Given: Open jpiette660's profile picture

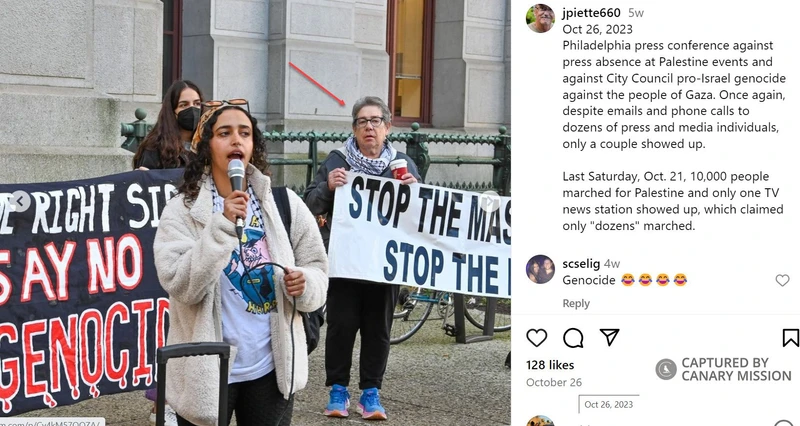Looking at the screenshot, I should (540, 18).
